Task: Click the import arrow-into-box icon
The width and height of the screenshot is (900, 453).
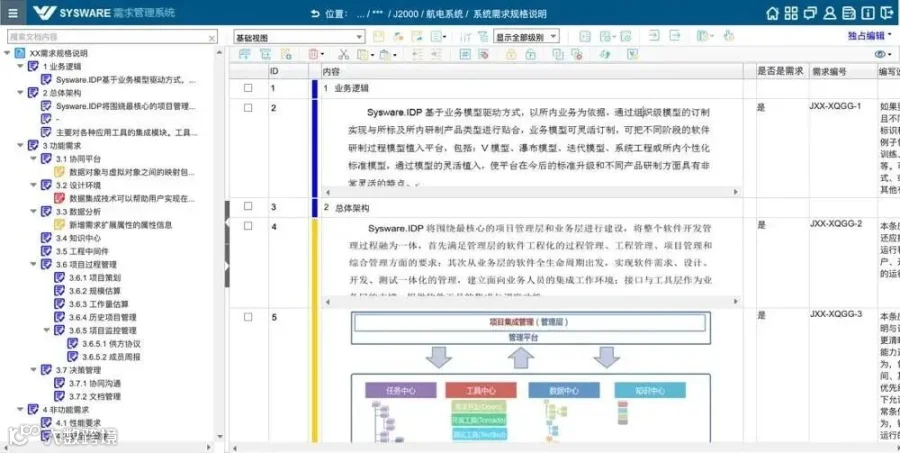Action: coord(653,36)
